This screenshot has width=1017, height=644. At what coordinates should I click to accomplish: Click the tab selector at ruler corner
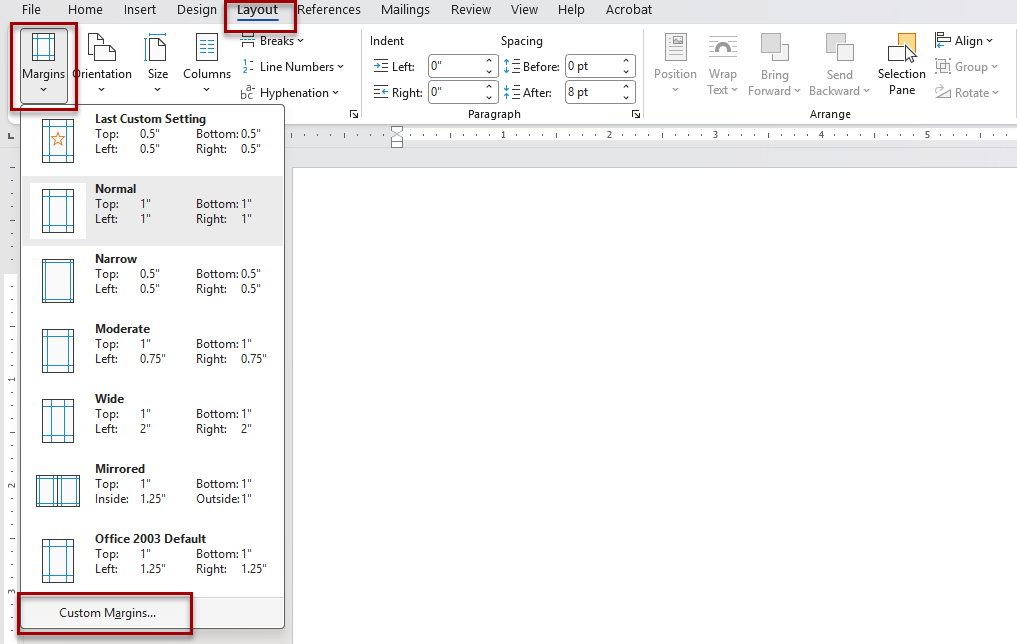pyautogui.click(x=10, y=136)
